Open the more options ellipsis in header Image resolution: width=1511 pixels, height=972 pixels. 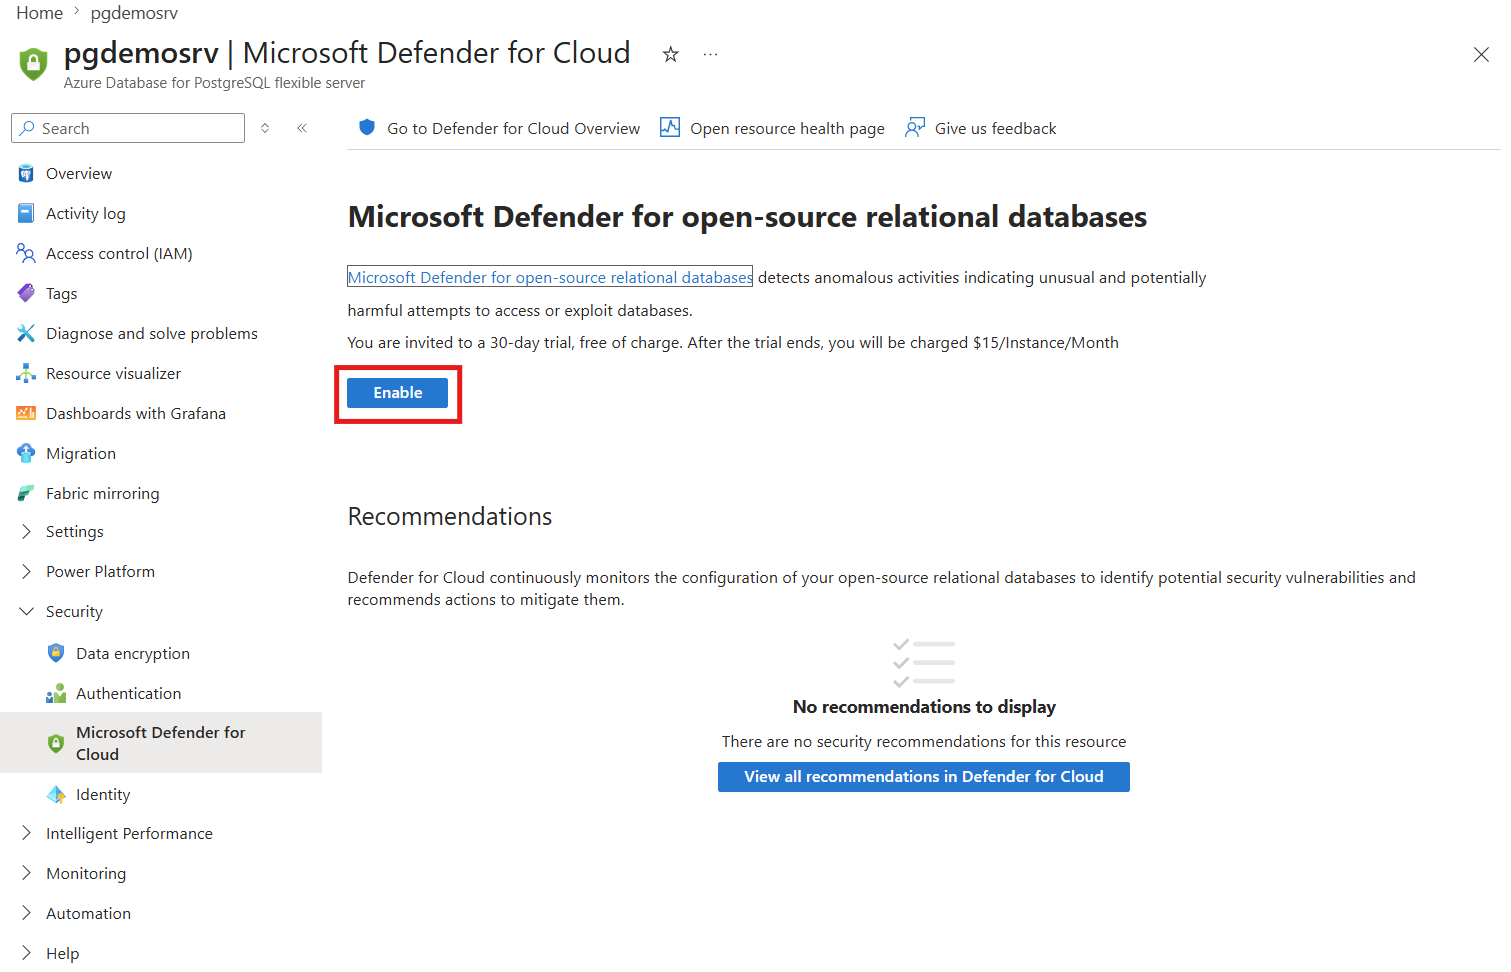click(x=710, y=54)
